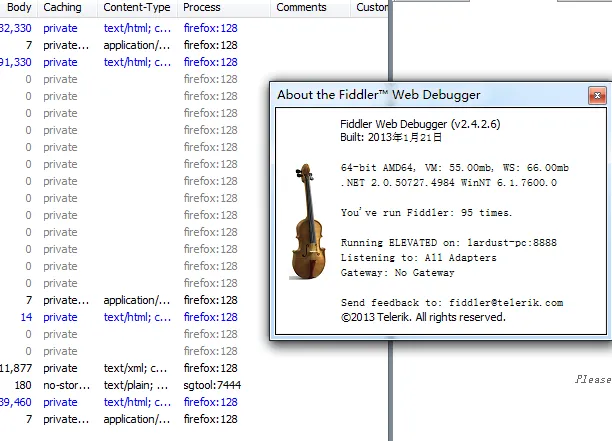Click the About dialog title bar text
The width and height of the screenshot is (612, 441).
(379, 95)
